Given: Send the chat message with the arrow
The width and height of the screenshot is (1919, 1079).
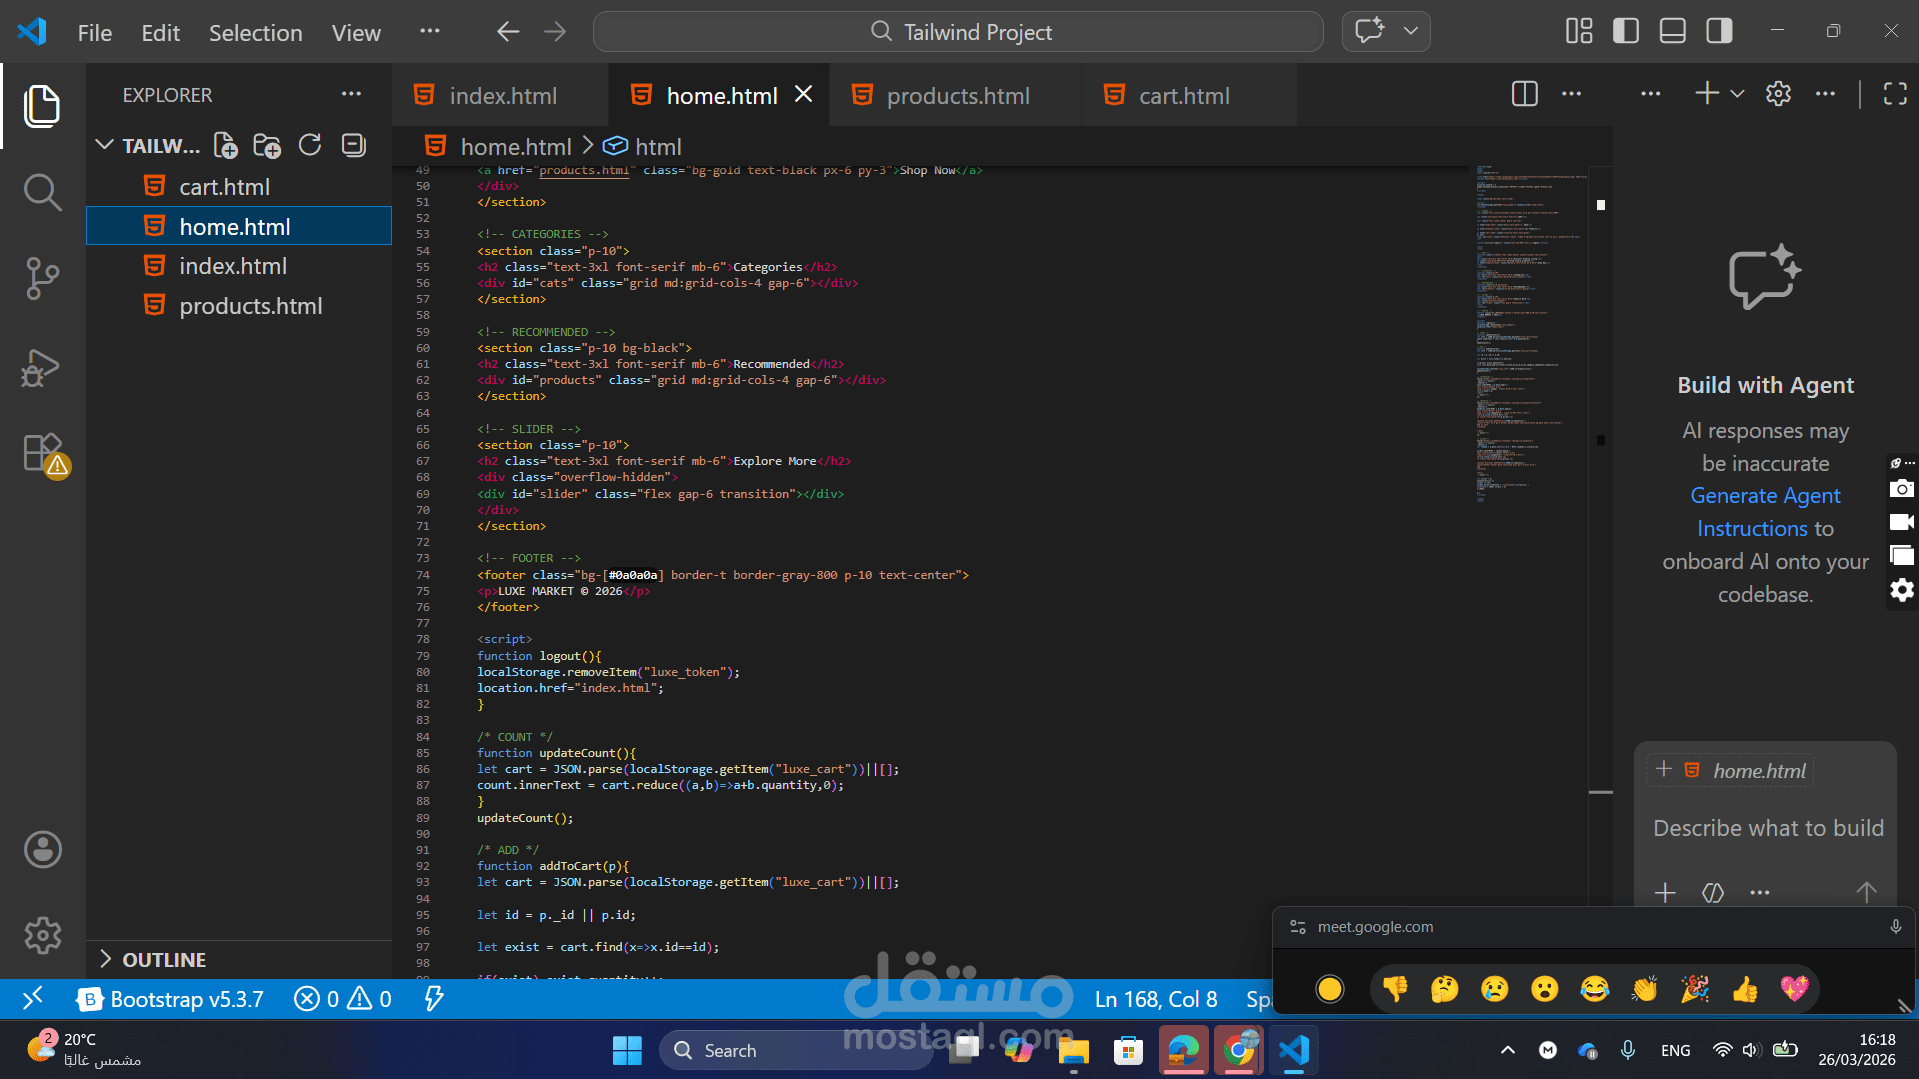Looking at the screenshot, I should [1866, 892].
